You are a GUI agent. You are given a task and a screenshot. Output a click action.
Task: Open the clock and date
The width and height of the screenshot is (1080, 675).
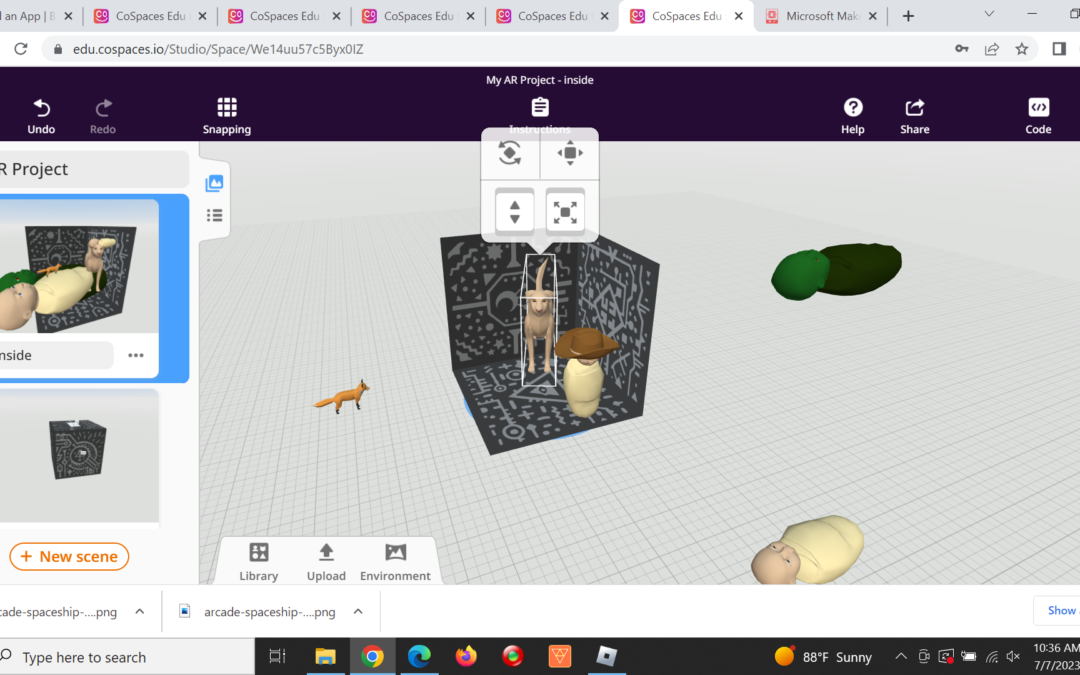1057,657
